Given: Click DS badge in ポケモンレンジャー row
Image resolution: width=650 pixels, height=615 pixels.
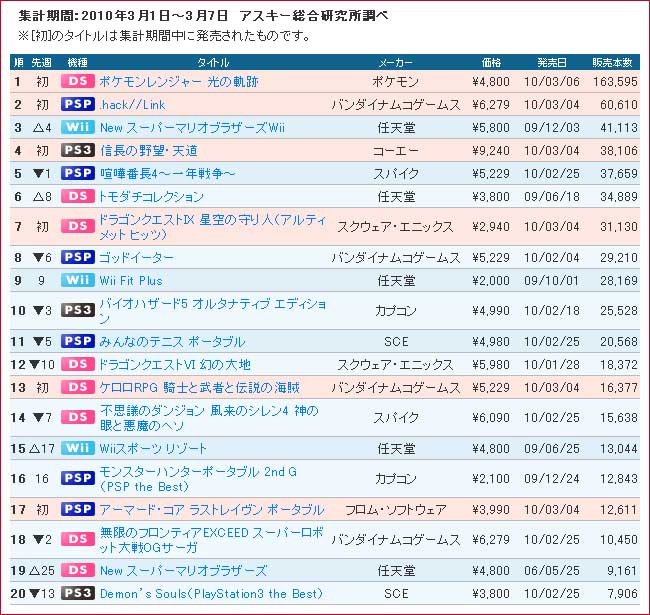Looking at the screenshot, I should click(x=78, y=81).
